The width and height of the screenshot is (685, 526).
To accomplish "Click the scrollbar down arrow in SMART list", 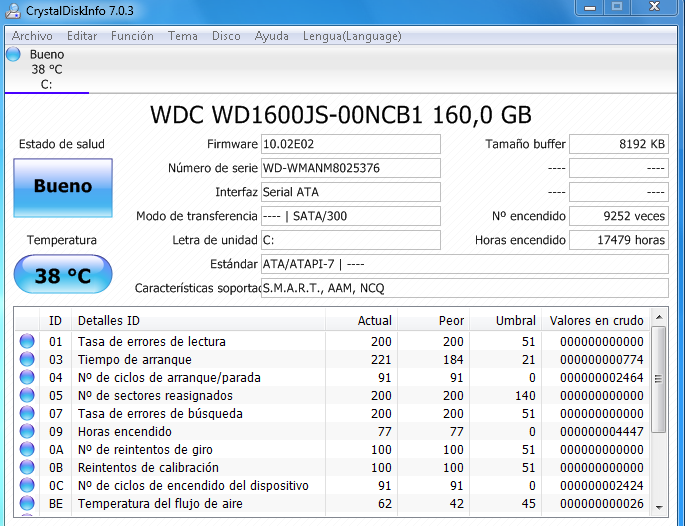I will (659, 507).
